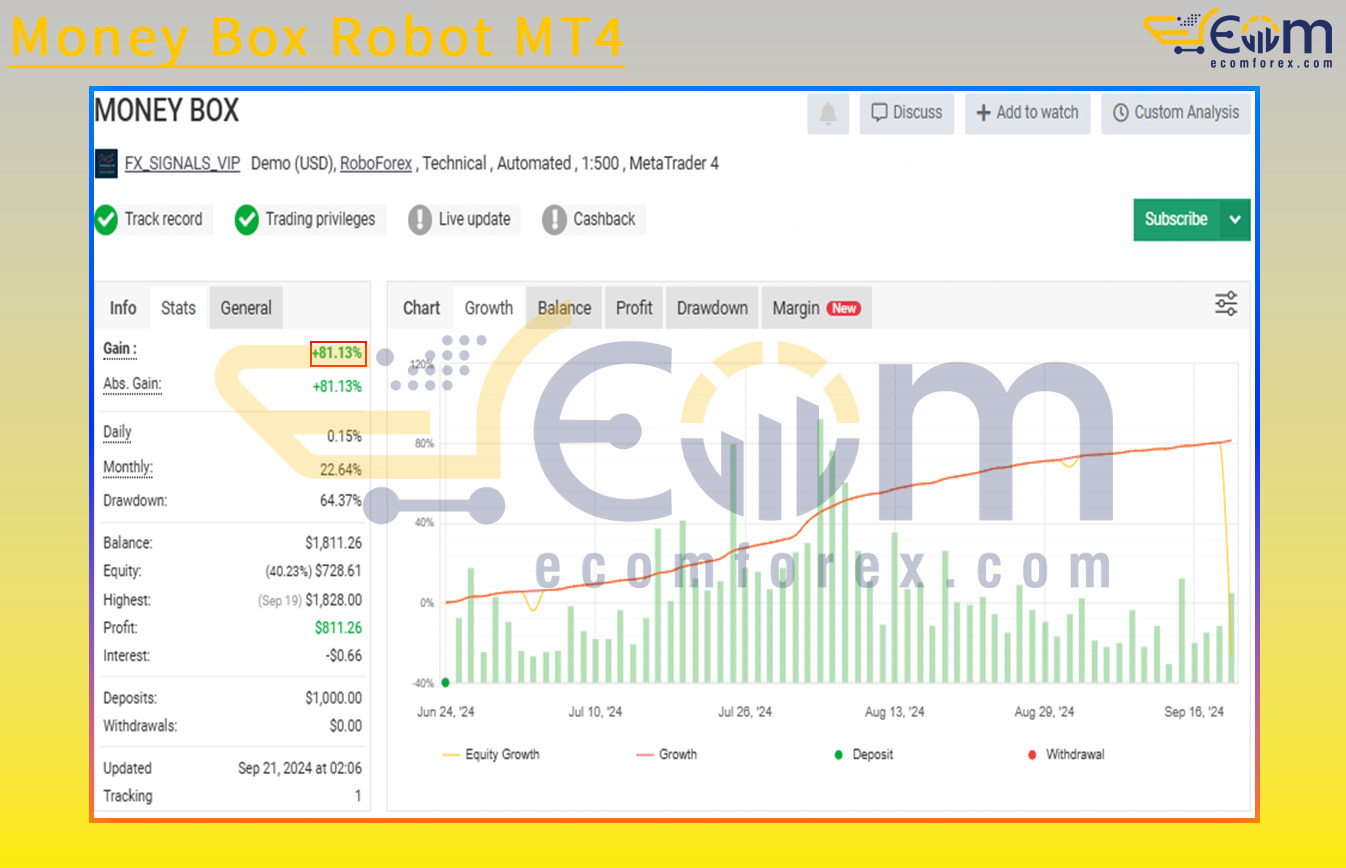1346x868 pixels.
Task: Click the grey Cashback warning icon
Action: pyautogui.click(x=554, y=220)
